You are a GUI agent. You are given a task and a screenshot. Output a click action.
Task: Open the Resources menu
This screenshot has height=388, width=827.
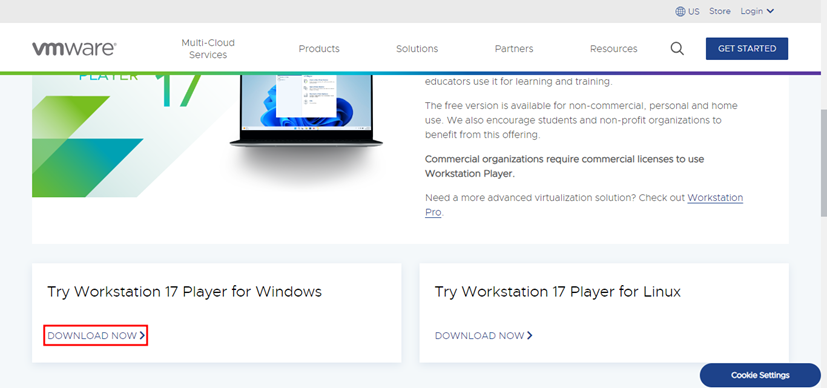point(613,48)
